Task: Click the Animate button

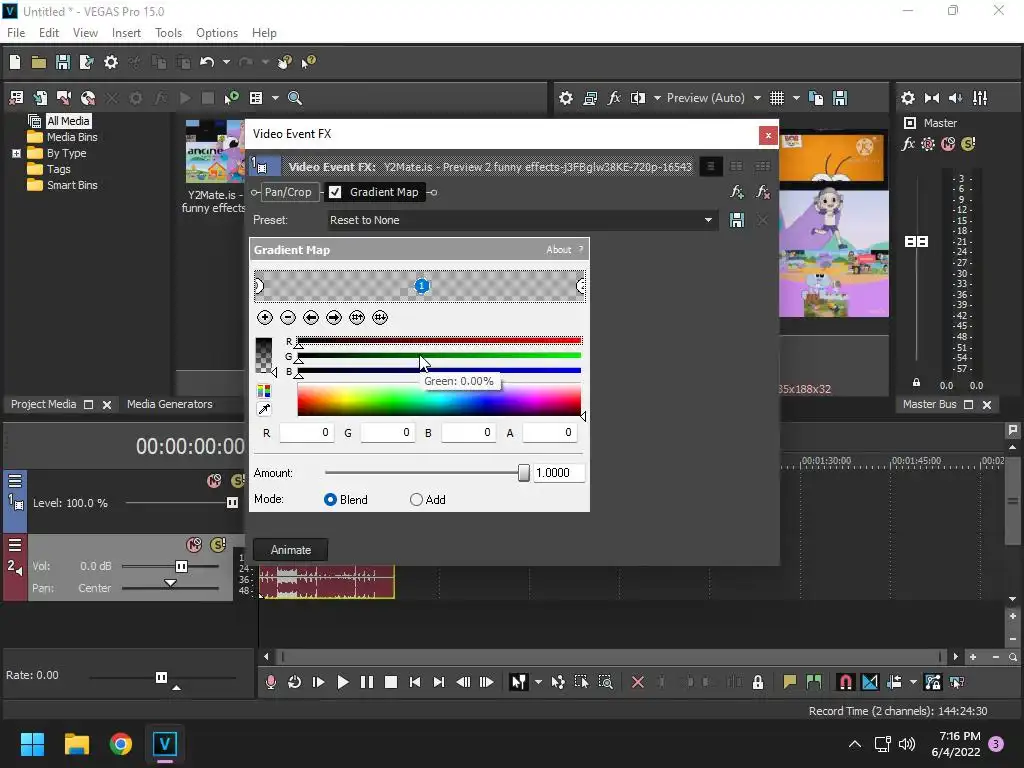Action: coord(291,550)
